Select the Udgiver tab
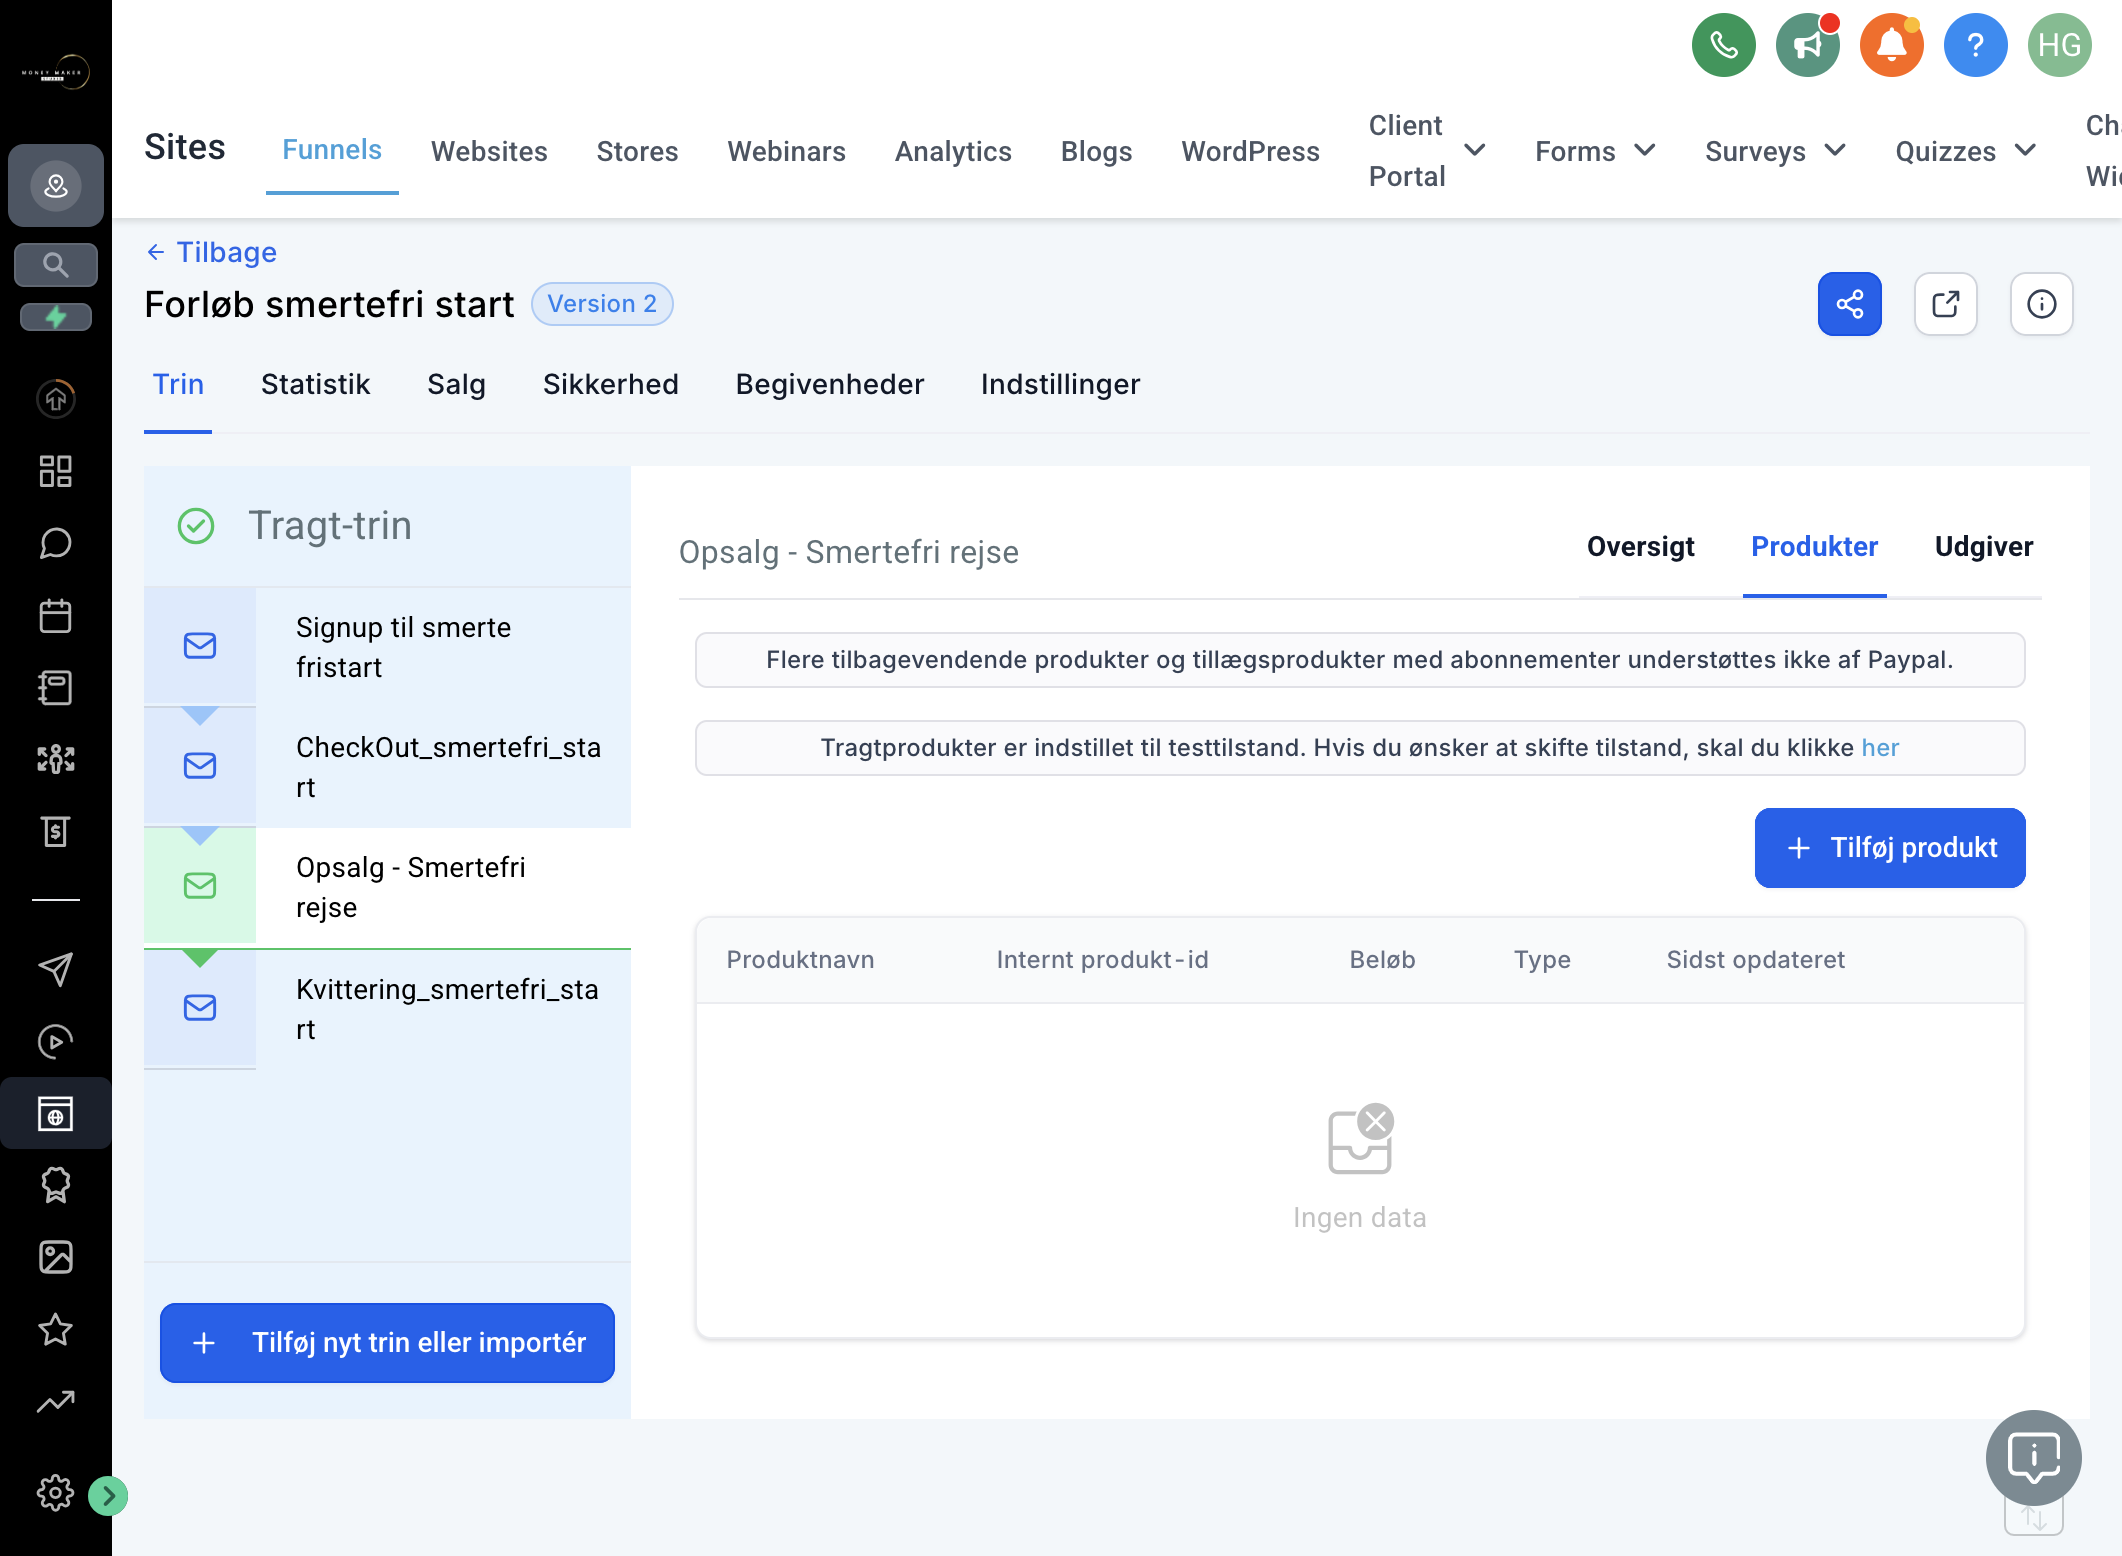Image resolution: width=2122 pixels, height=1556 pixels. click(1983, 546)
